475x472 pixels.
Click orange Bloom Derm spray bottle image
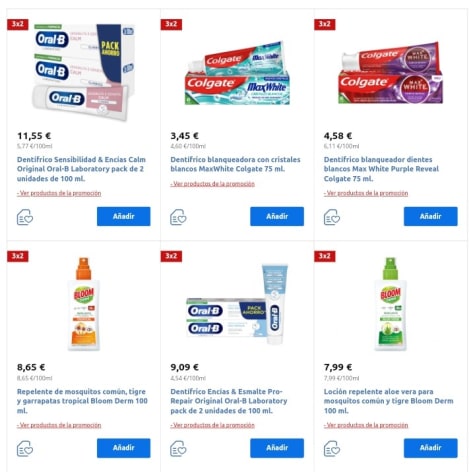[84, 304]
